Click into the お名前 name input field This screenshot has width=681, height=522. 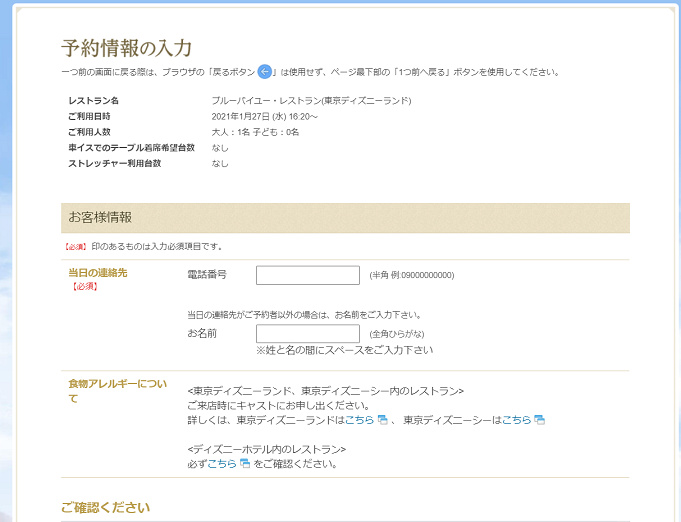[307, 334]
